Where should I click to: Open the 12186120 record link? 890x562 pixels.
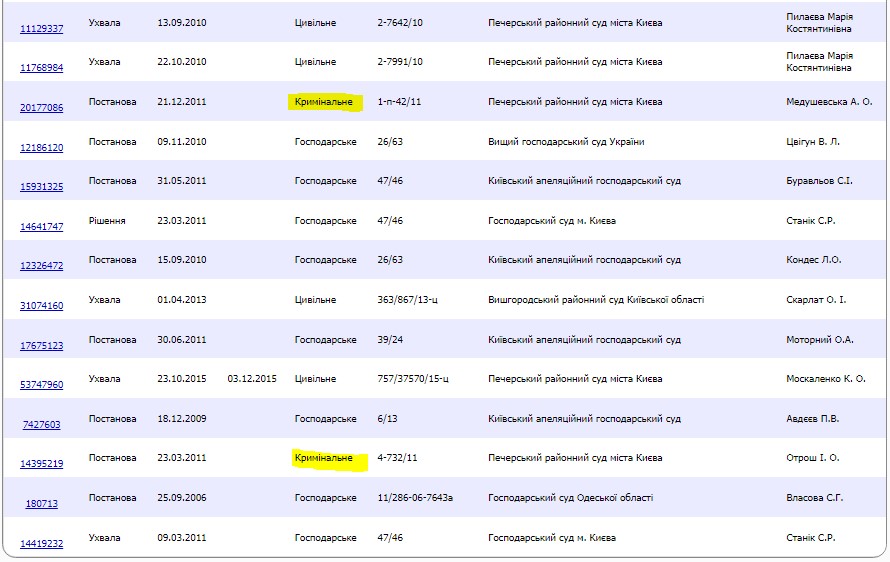click(x=41, y=148)
